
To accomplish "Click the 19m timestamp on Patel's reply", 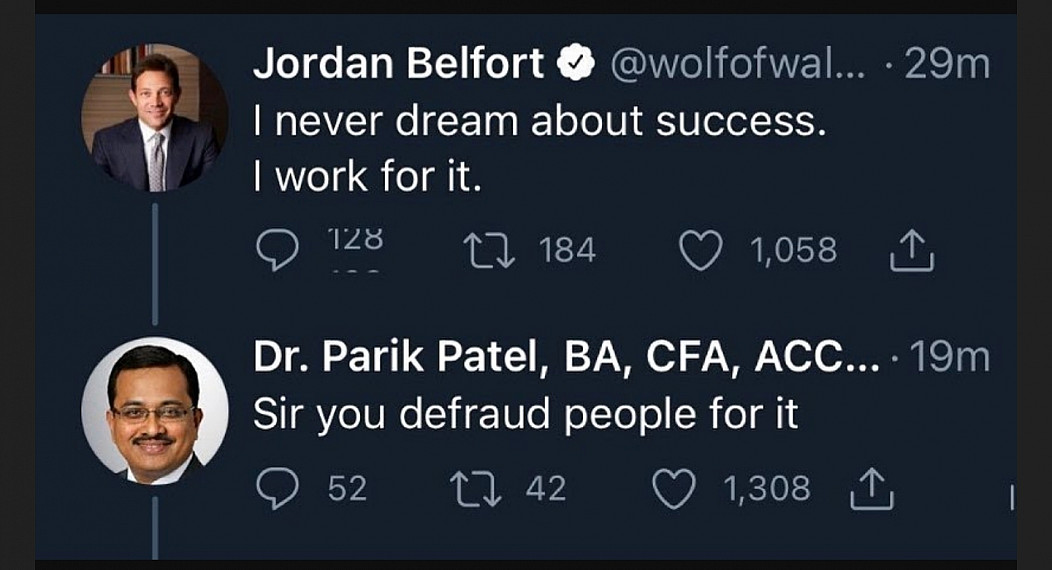I will (x=948, y=357).
